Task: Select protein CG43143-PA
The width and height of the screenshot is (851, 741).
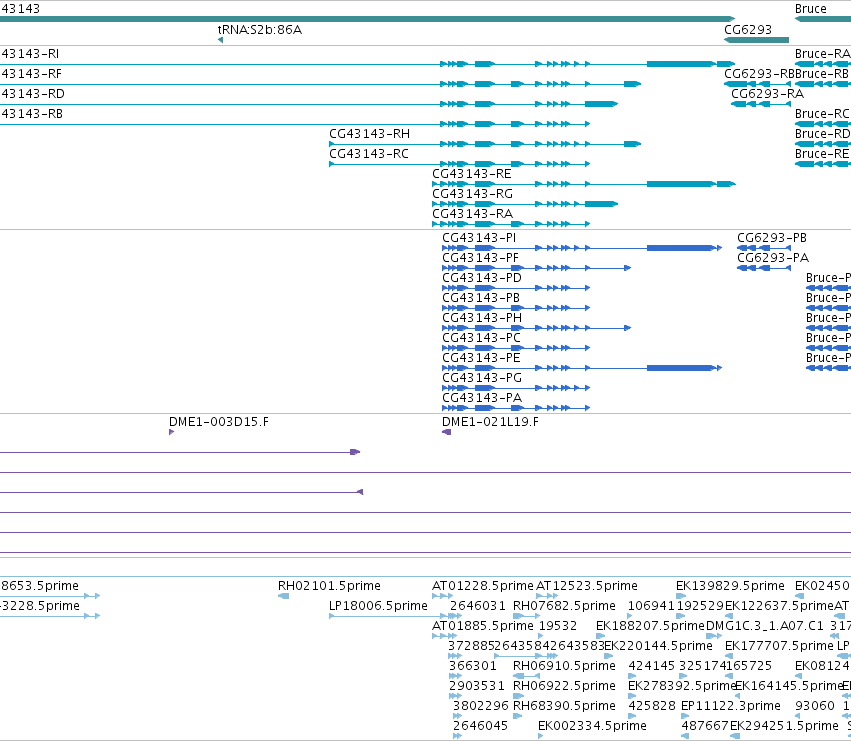Action: pos(482,398)
